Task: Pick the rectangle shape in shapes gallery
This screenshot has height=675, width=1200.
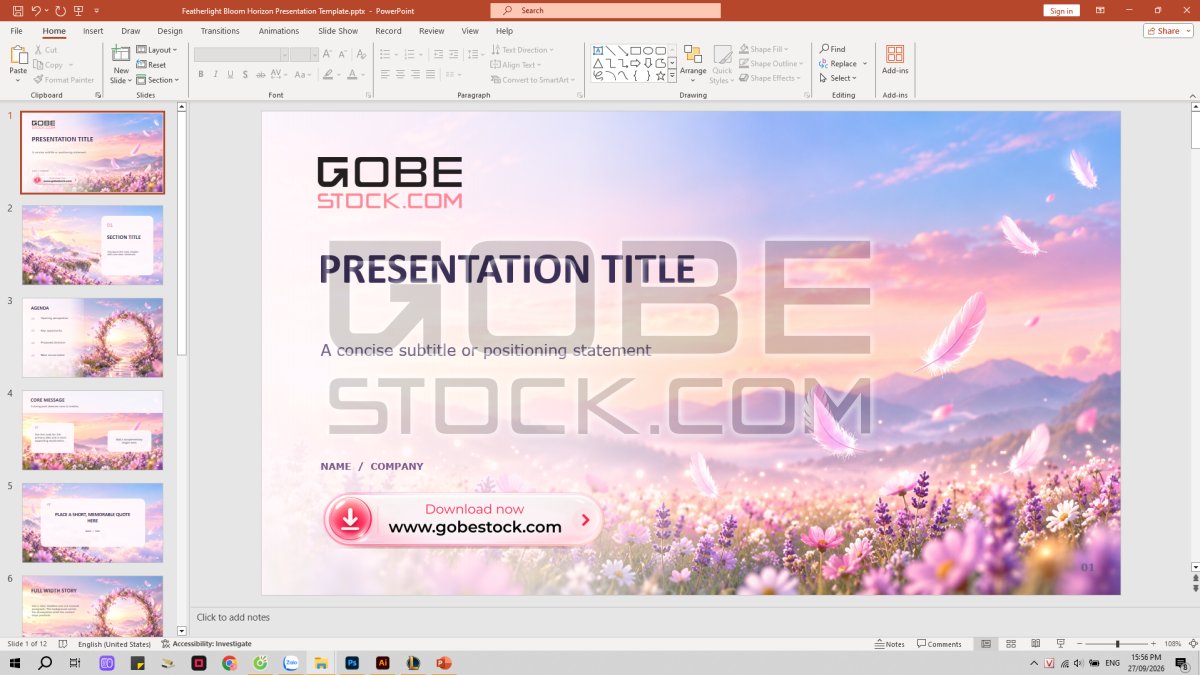Action: tap(635, 50)
